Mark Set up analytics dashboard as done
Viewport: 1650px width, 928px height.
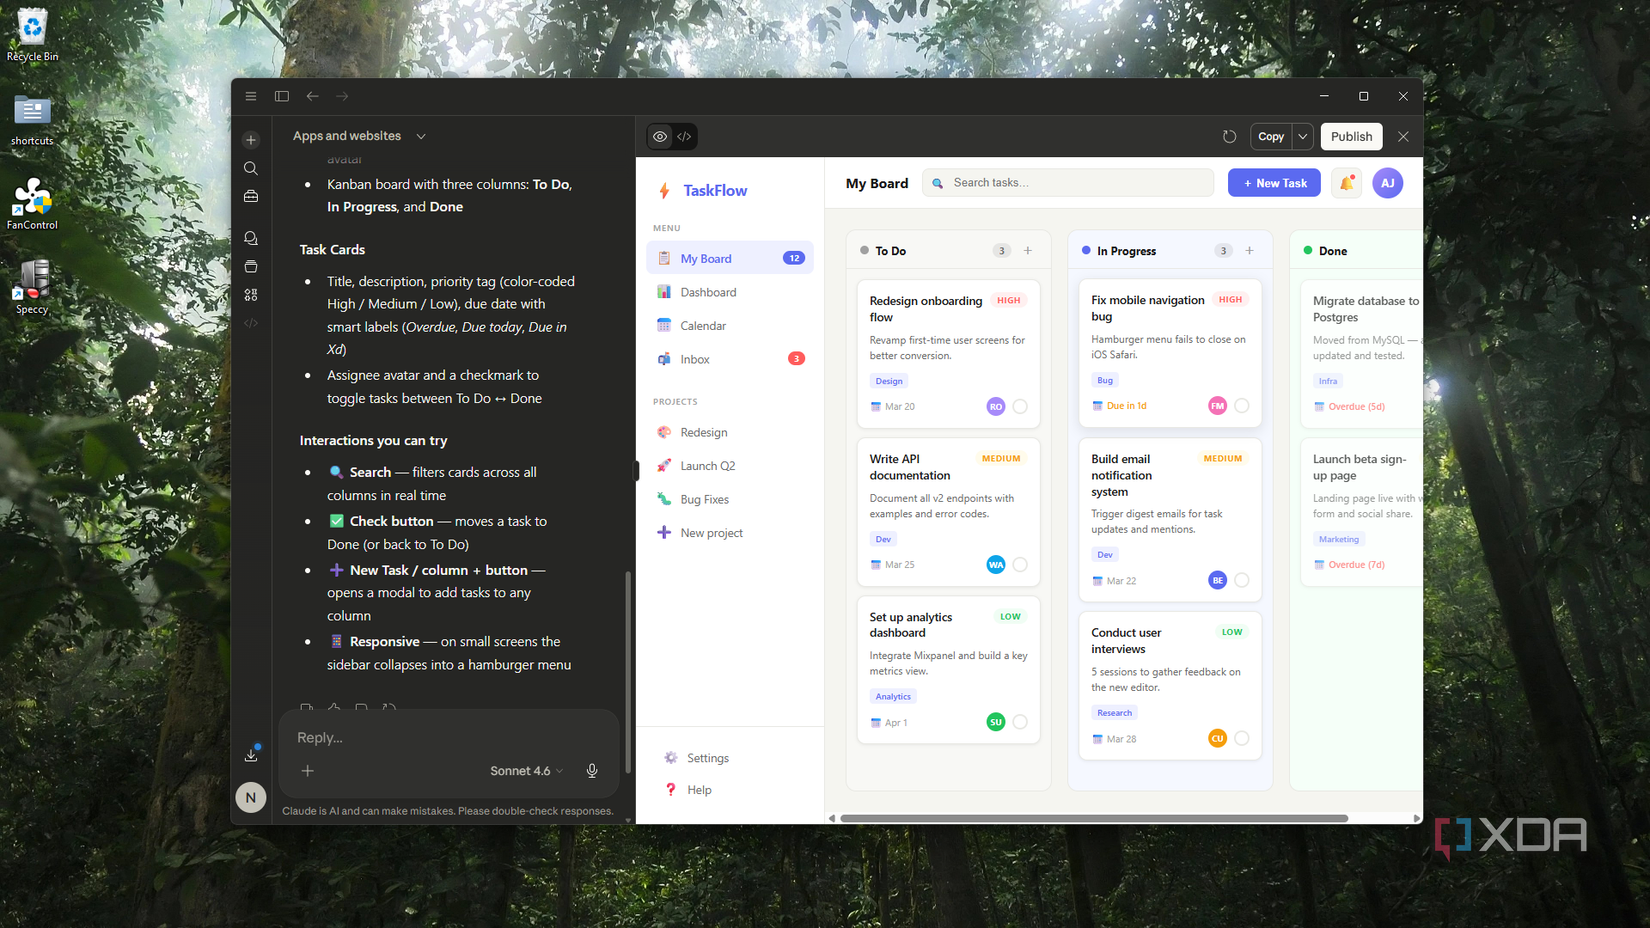click(1020, 722)
